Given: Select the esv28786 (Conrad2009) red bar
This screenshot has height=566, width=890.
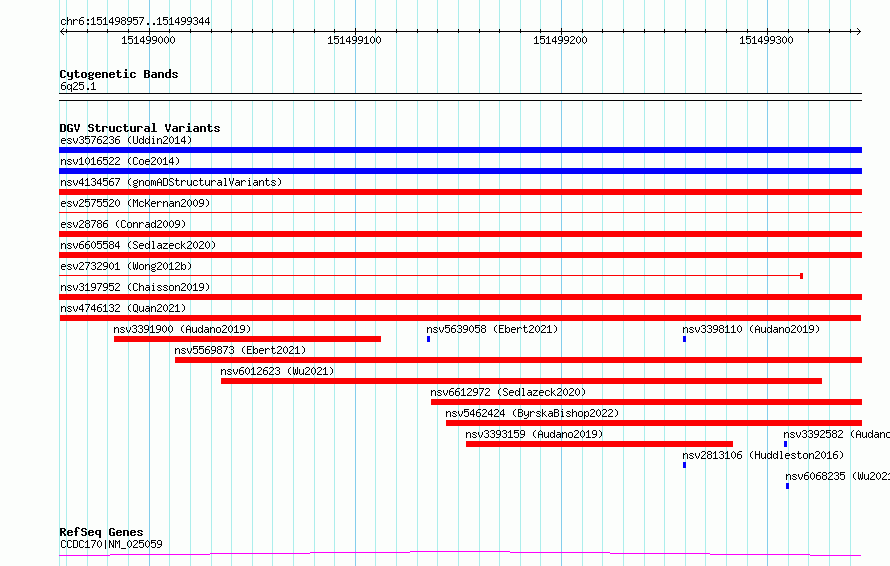Looking at the screenshot, I should coord(460,234).
